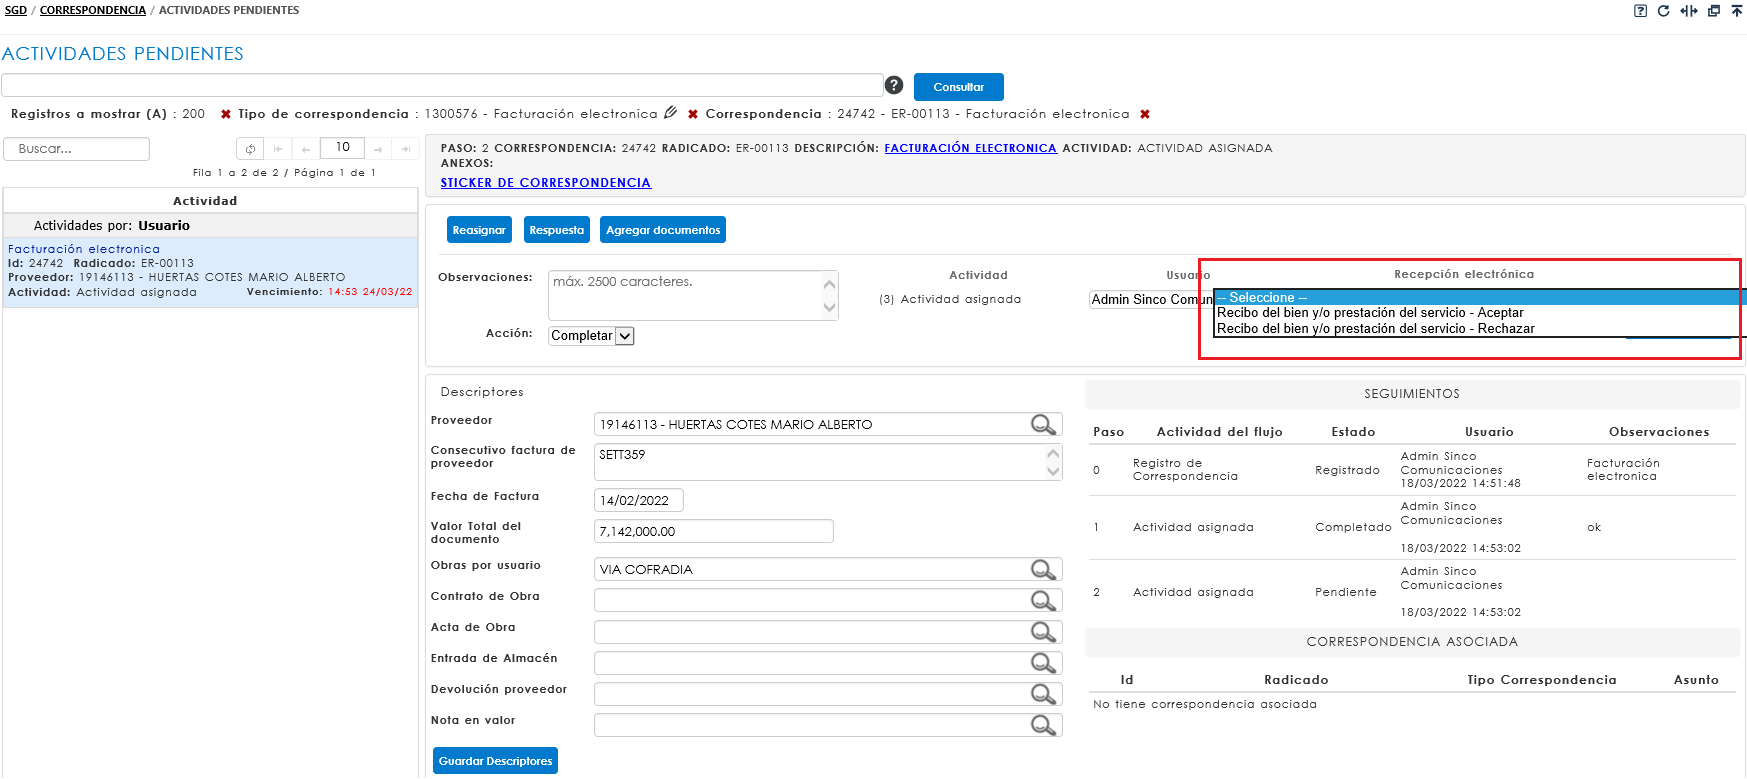Go to CORRESPONDENCIA breadcrumb link
The width and height of the screenshot is (1747, 779).
(x=93, y=10)
